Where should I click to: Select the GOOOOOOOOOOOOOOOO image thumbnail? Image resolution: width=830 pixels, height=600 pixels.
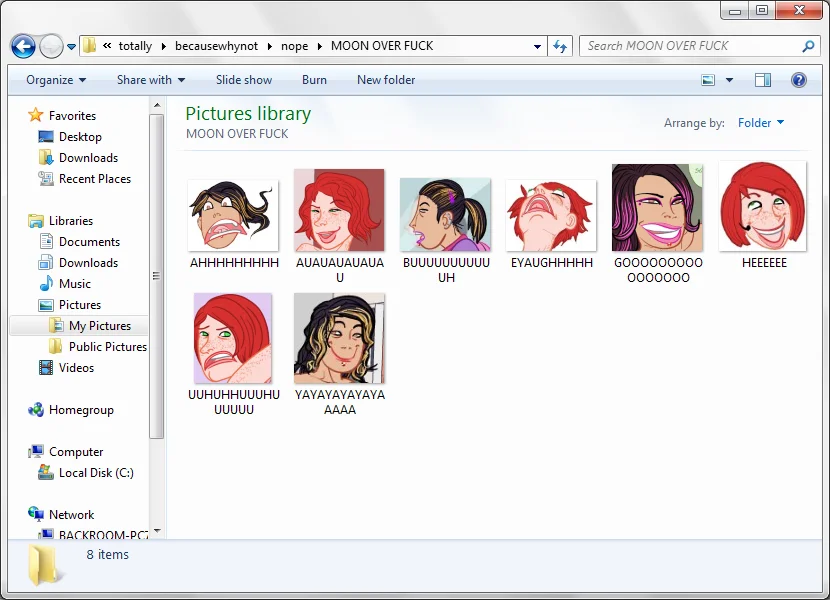click(x=657, y=208)
